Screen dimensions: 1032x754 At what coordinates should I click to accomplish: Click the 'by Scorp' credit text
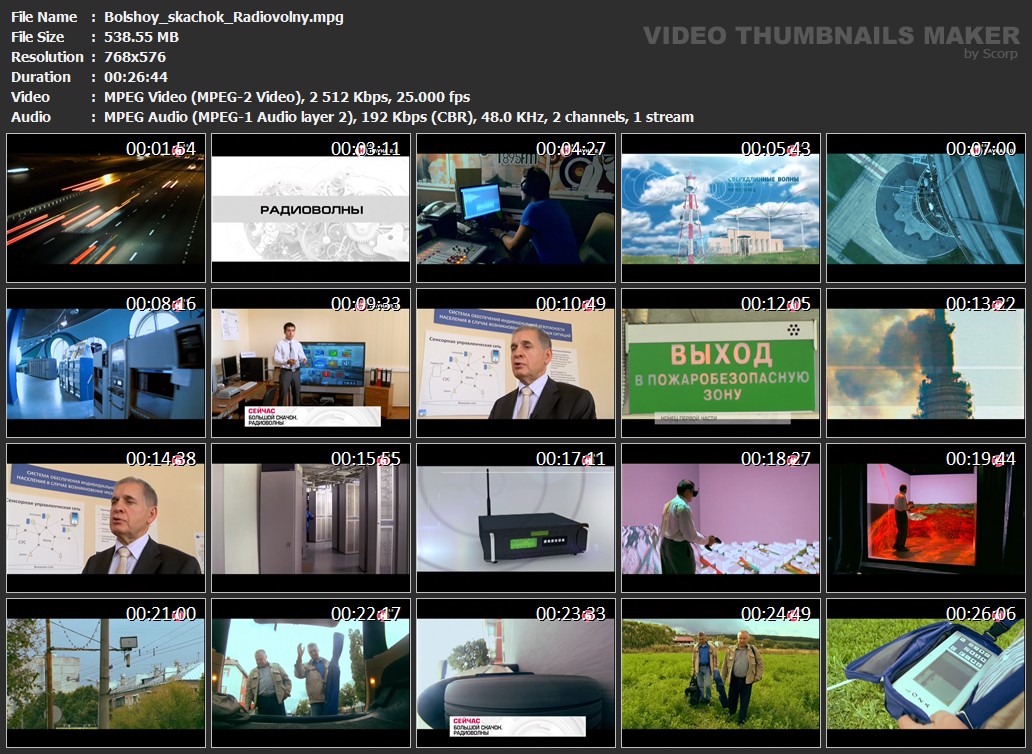991,54
